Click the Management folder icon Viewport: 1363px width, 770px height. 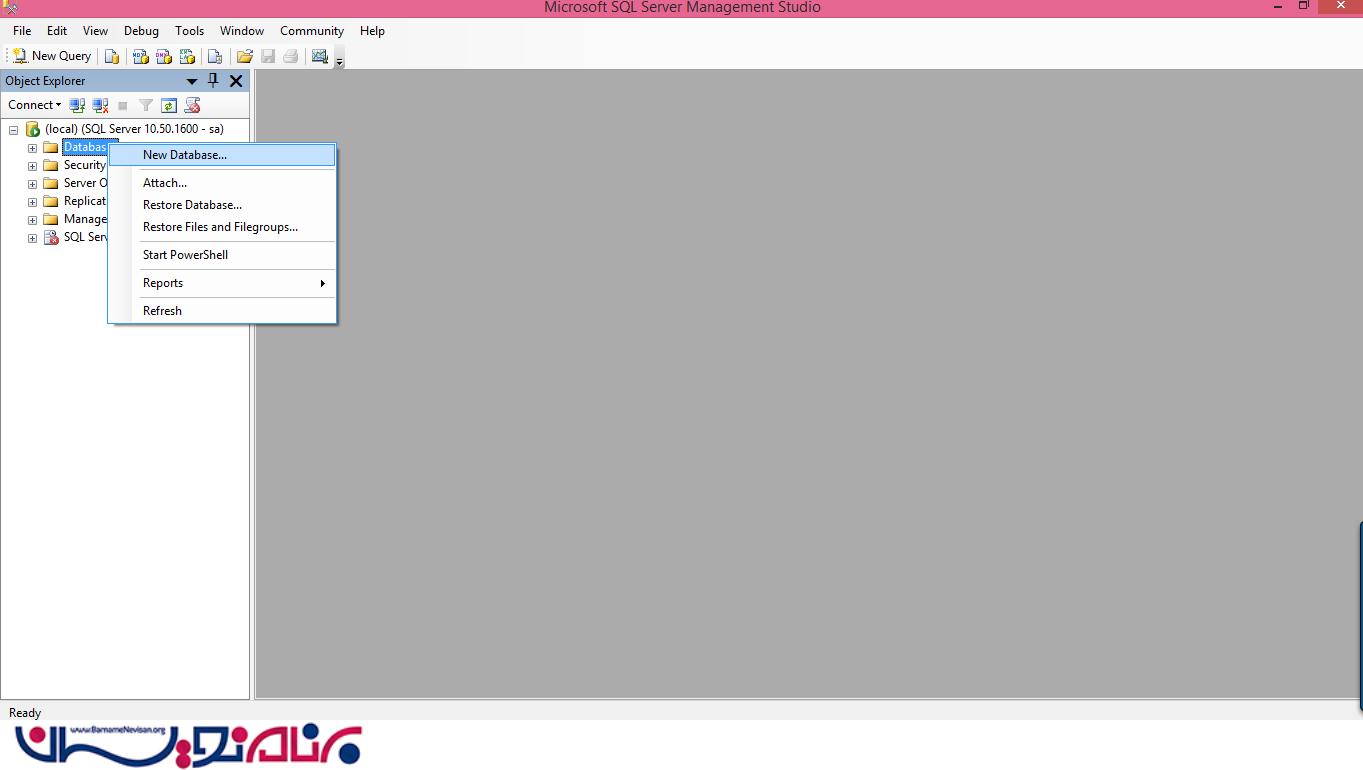pyautogui.click(x=51, y=219)
